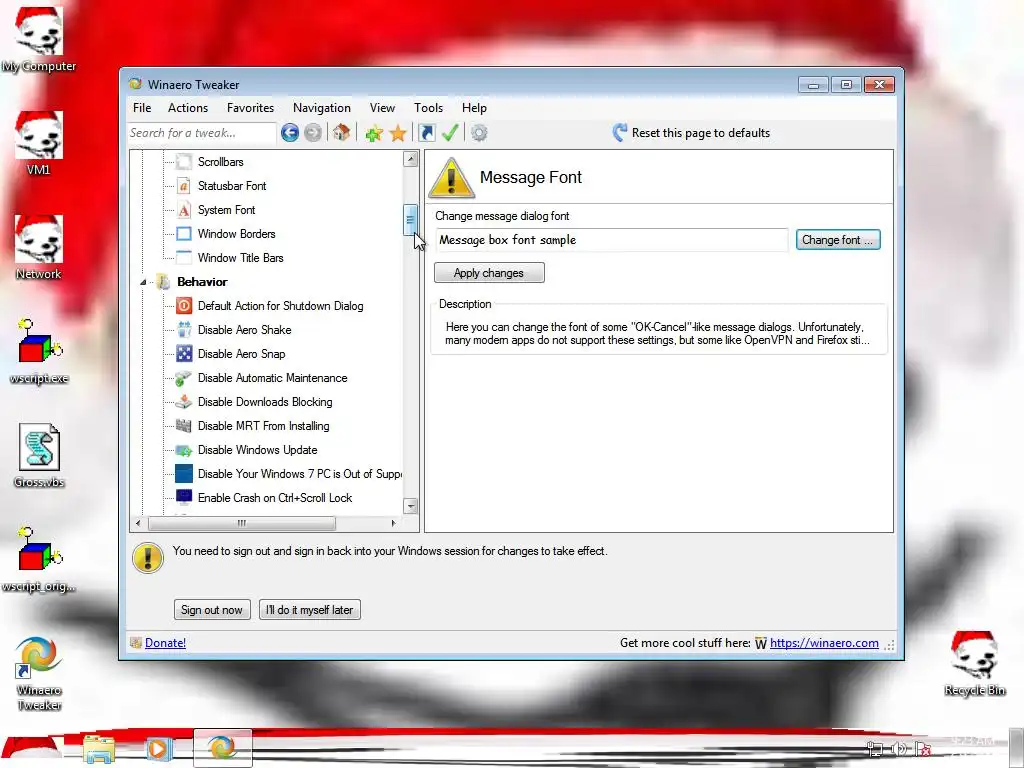This screenshot has width=1024, height=768.
Task: Click the volume speaker tray icon
Action: tap(899, 749)
